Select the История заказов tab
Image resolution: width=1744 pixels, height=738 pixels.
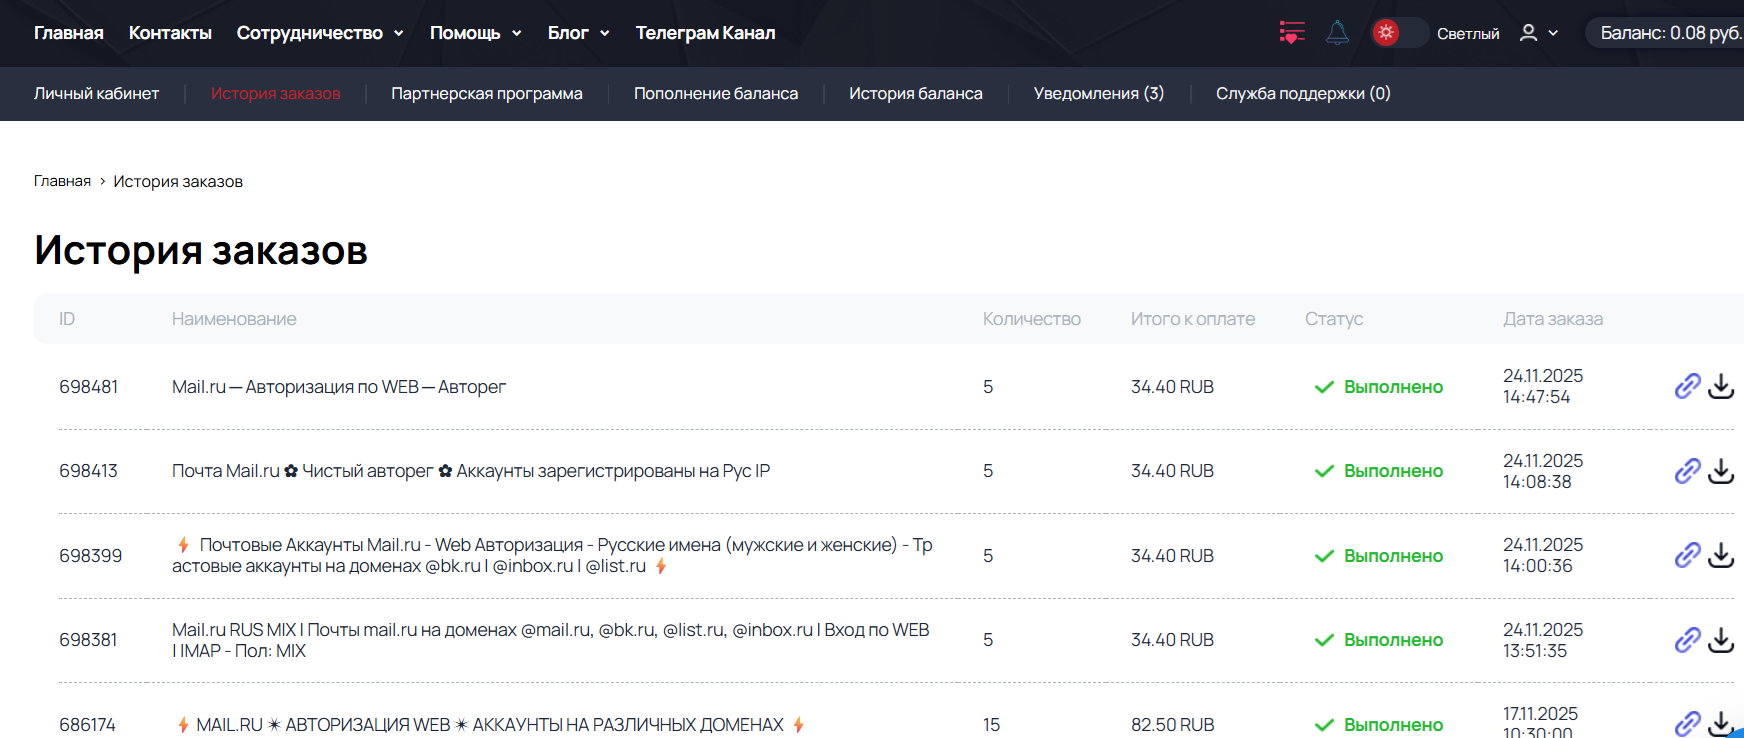pos(275,93)
